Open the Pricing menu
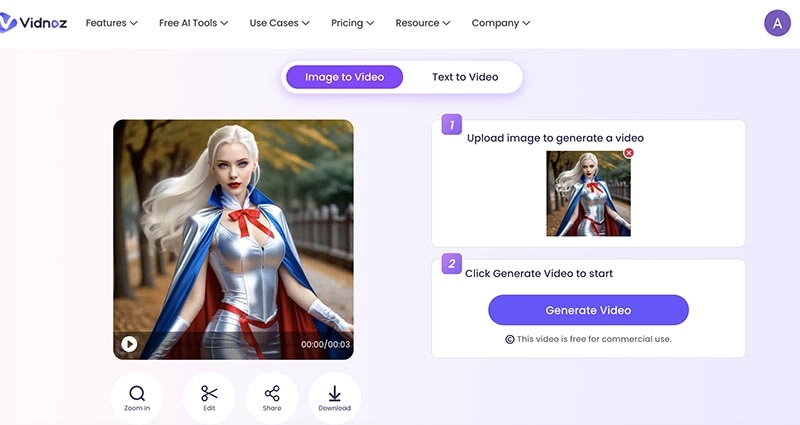The image size is (800, 425). tap(352, 22)
